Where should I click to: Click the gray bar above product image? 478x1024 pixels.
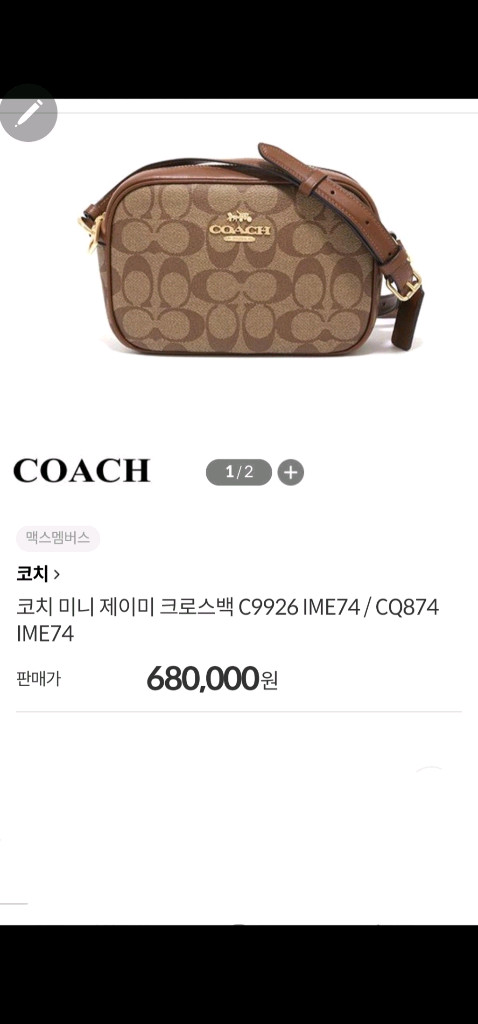[239, 113]
